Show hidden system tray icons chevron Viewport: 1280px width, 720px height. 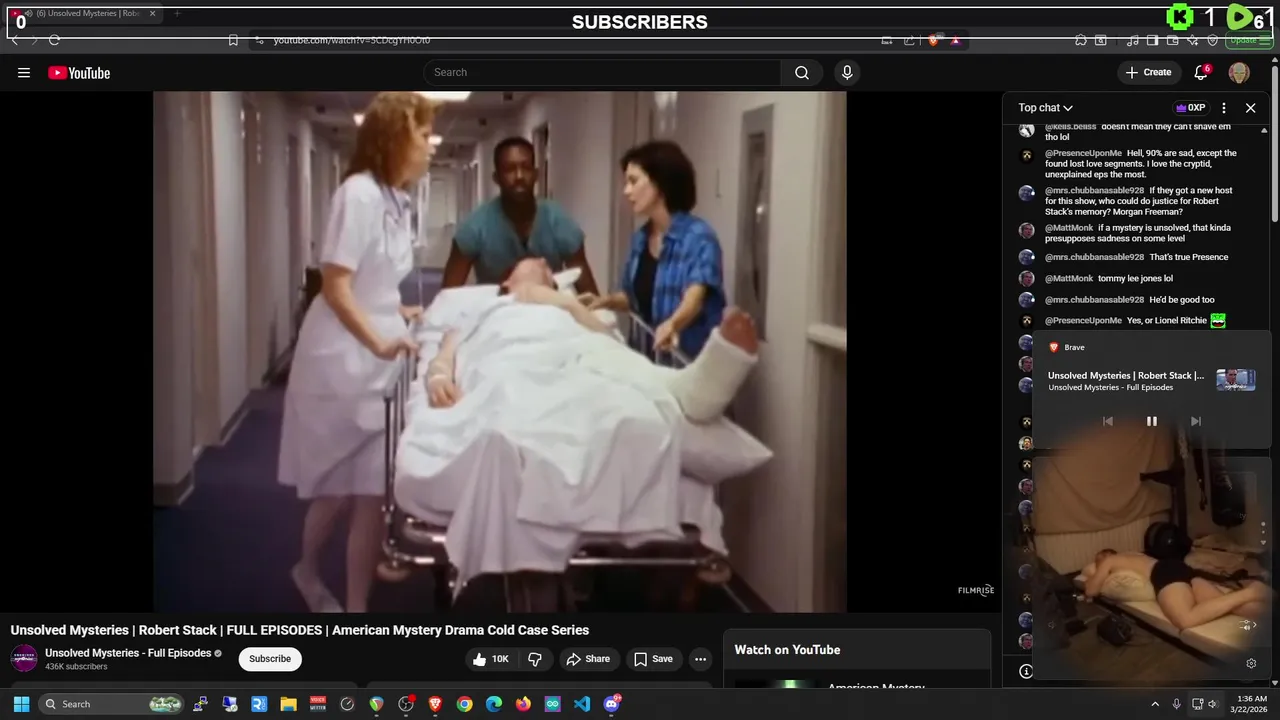pyautogui.click(x=1155, y=704)
